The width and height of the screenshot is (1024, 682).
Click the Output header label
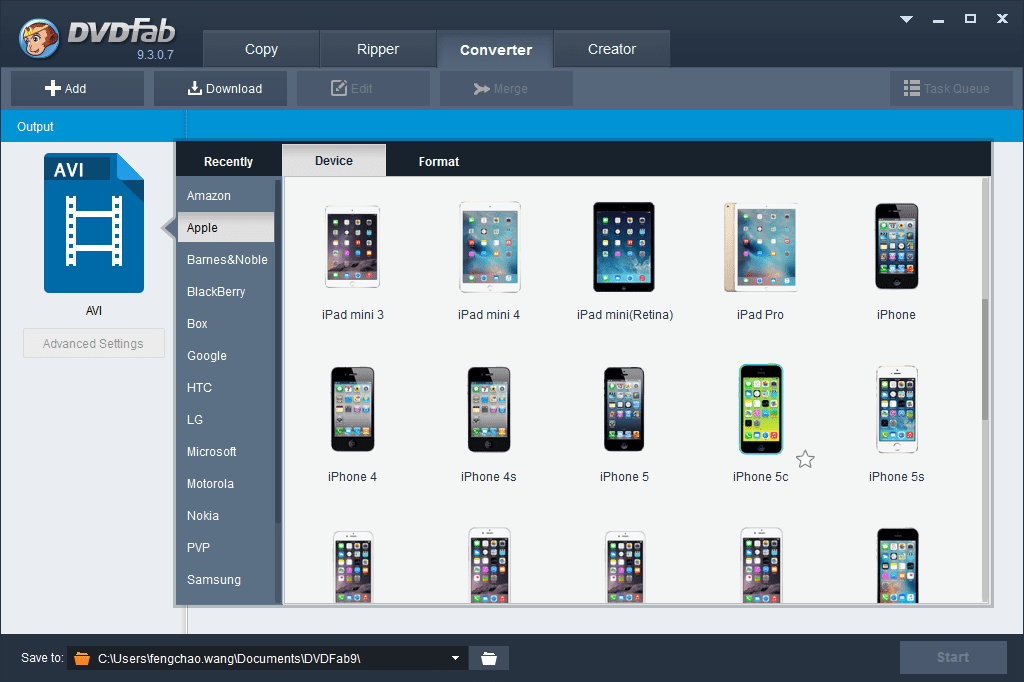tap(35, 127)
